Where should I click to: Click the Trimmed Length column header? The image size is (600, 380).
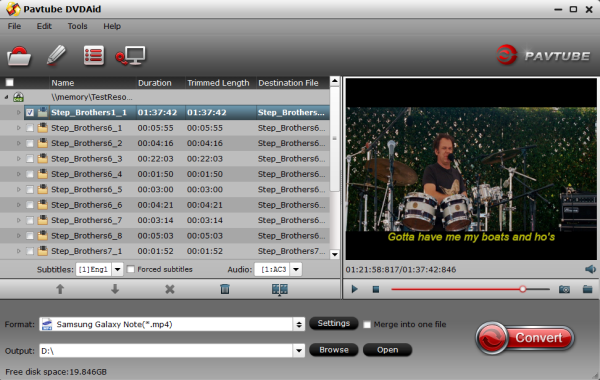tap(220, 83)
